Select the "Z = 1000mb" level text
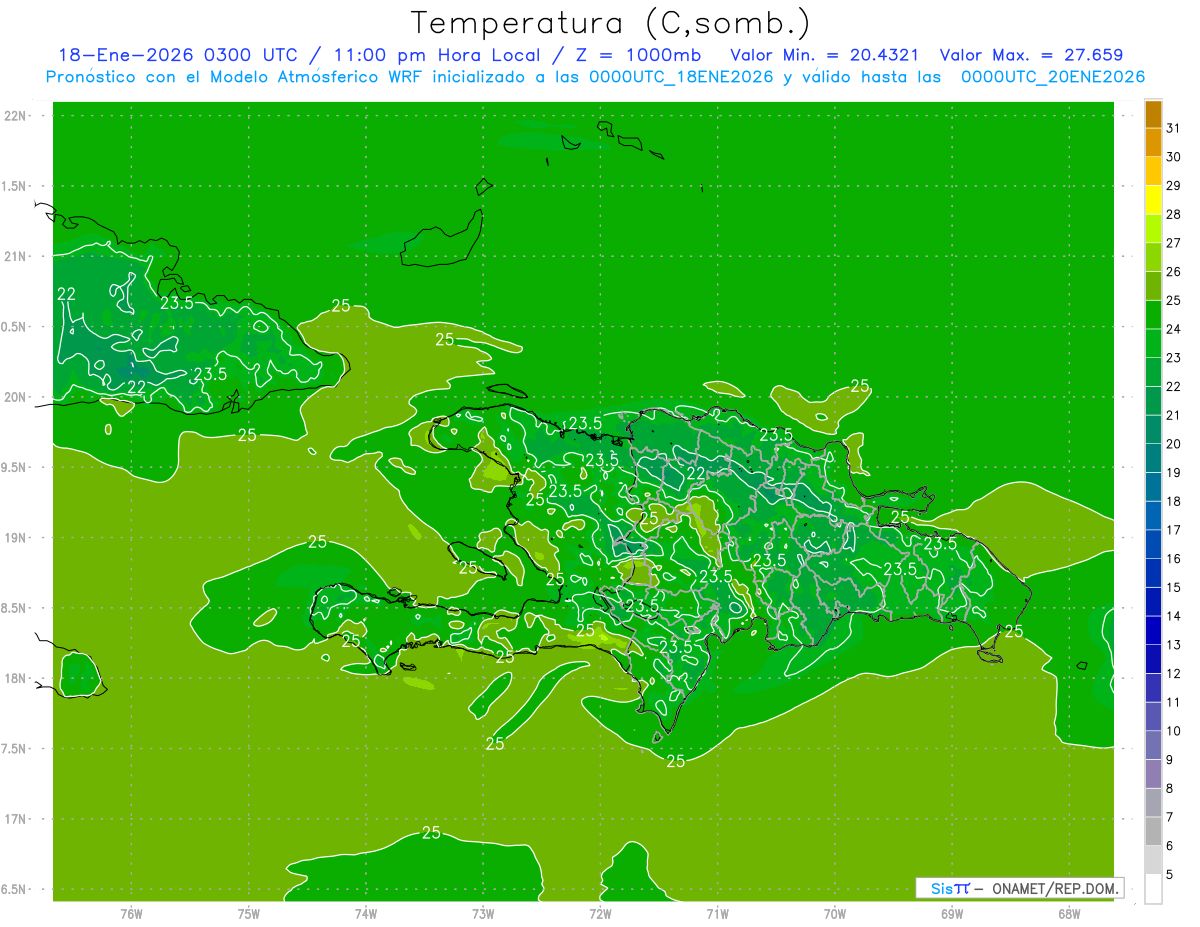 click(x=638, y=55)
